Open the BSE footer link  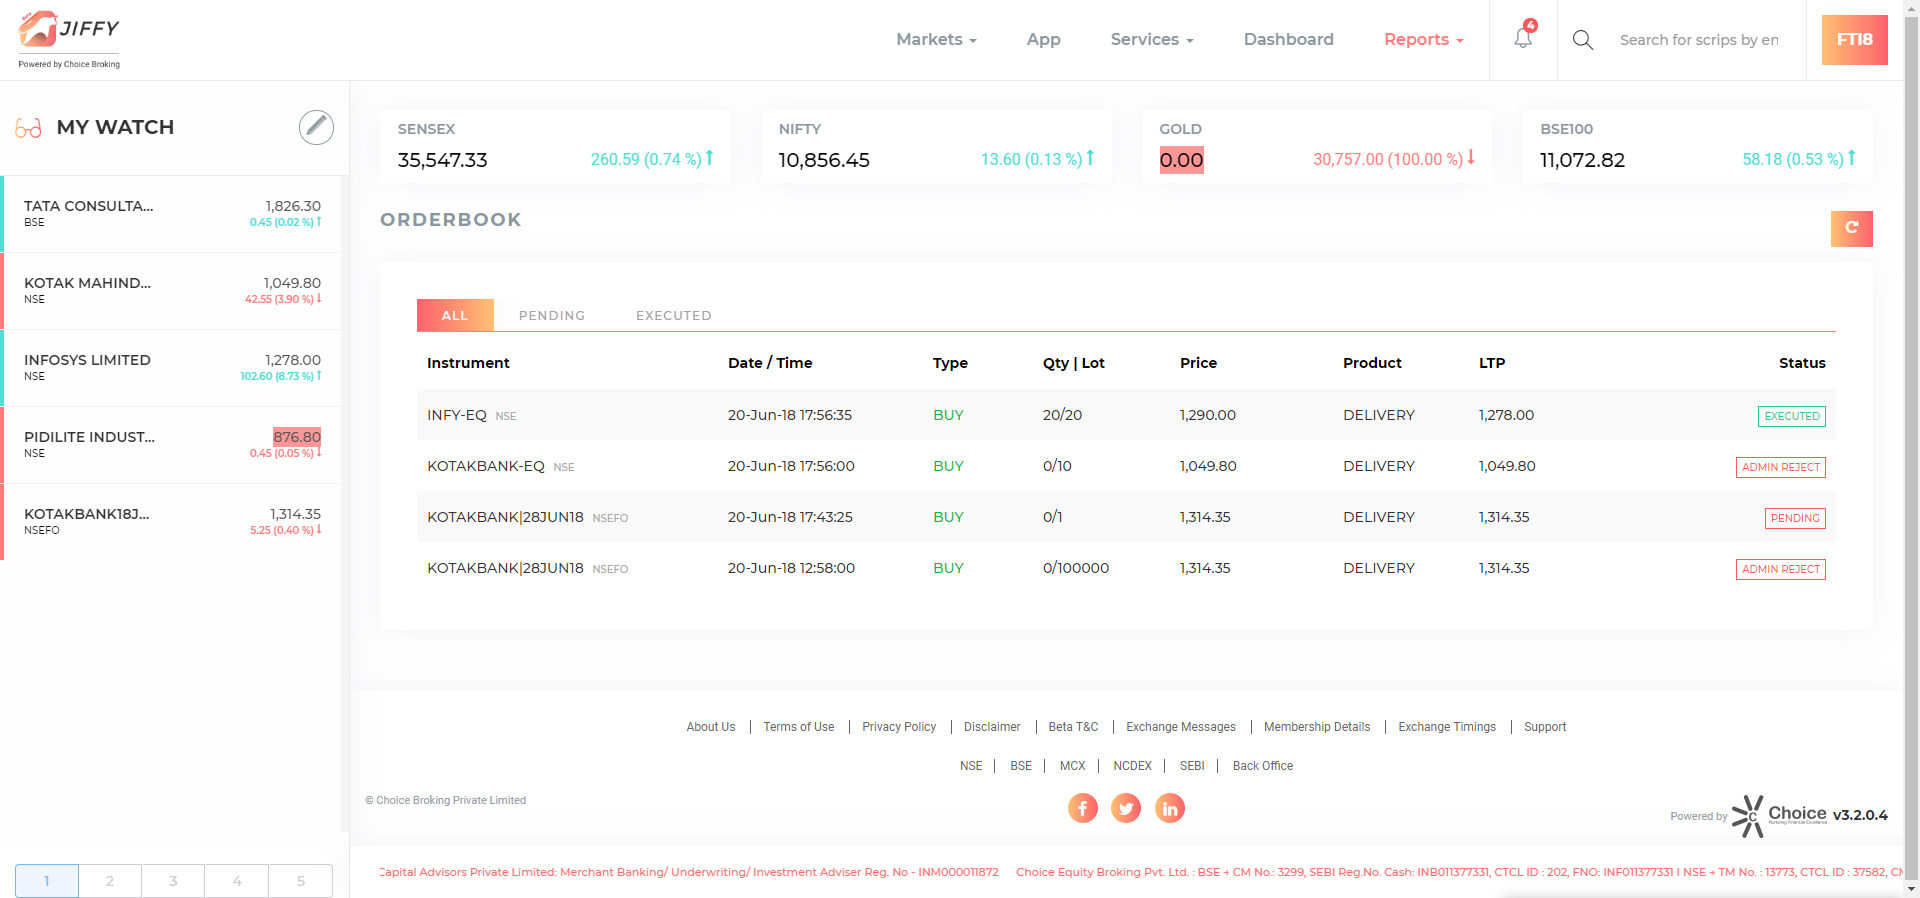pyautogui.click(x=1021, y=766)
